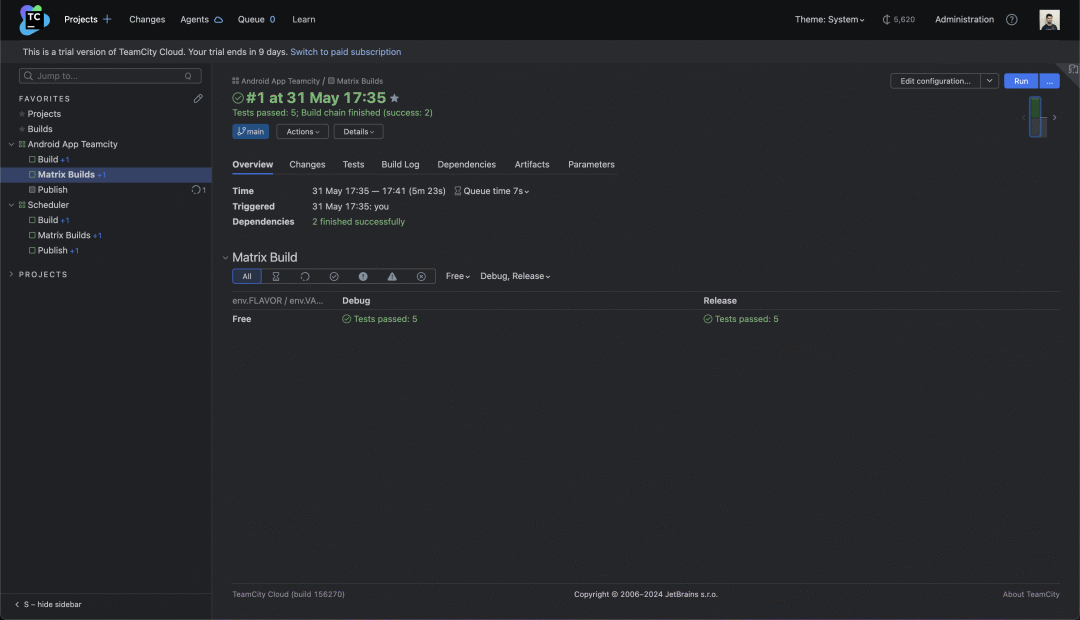Open the help question mark icon
Viewport: 1080px width, 620px height.
point(1011,19)
